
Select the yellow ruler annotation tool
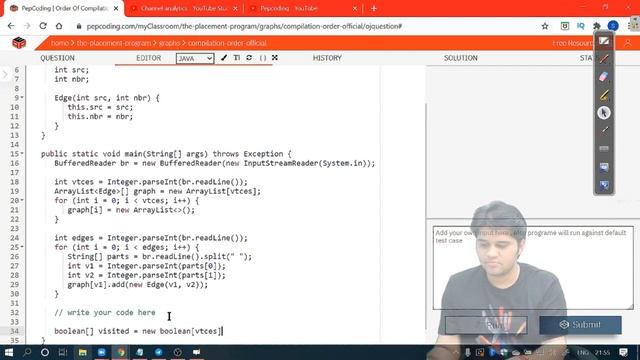[604, 95]
